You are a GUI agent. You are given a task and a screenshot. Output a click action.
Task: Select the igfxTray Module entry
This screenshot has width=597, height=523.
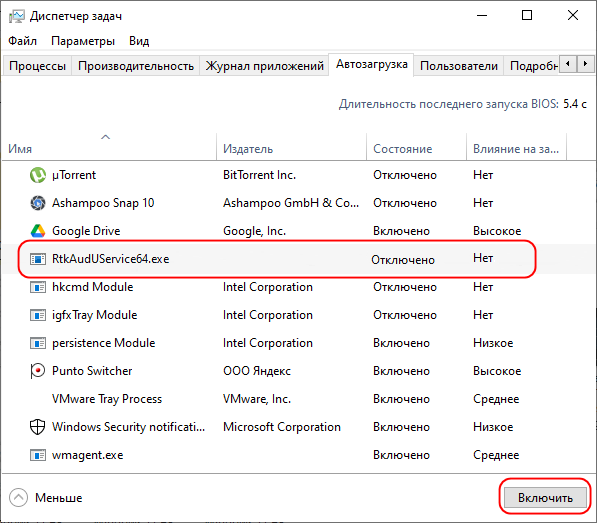point(94,315)
